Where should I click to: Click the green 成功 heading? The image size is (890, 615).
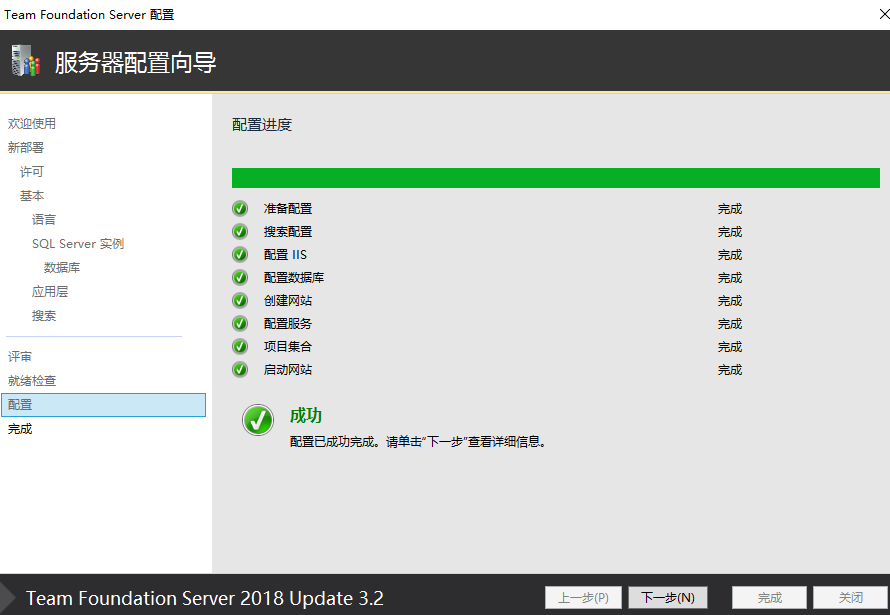(305, 415)
